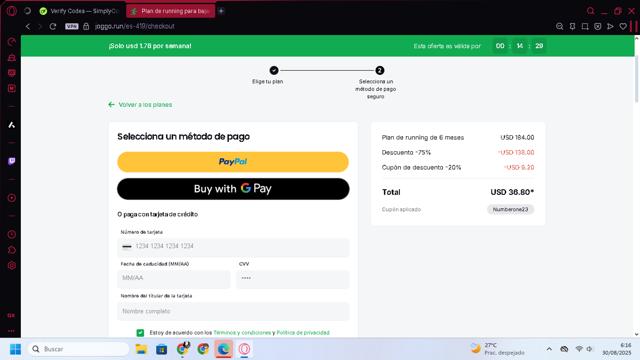The height and width of the screenshot is (360, 640).
Task: Click the scrollbar down arrow
Action: click(636, 334)
